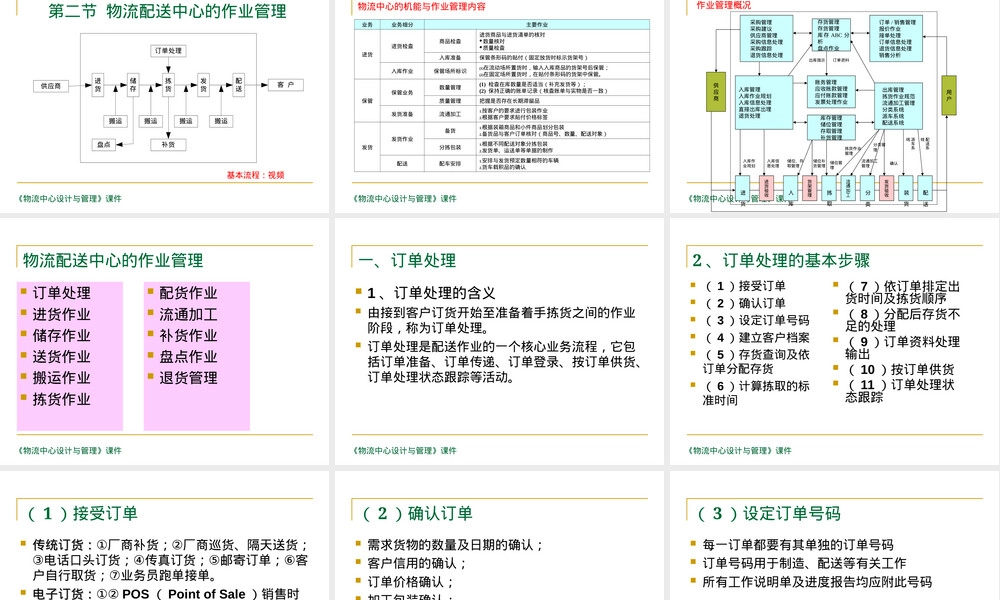This screenshot has width=1000, height=600.
Task: Click the 进货检查 table cell
Action: [x=402, y=46]
